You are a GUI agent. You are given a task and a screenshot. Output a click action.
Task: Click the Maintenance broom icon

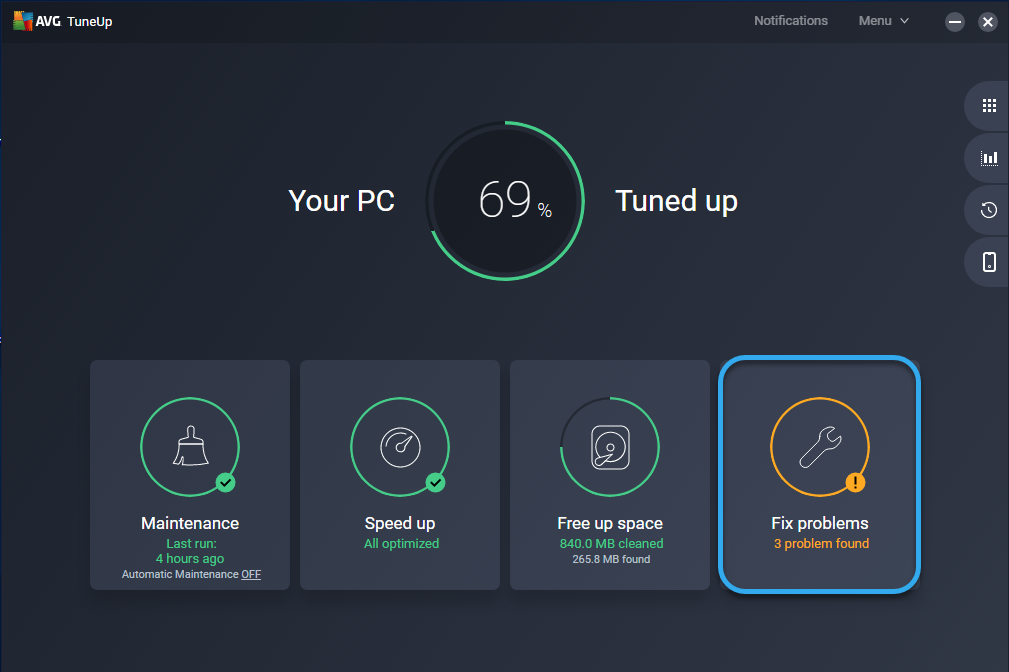pyautogui.click(x=190, y=446)
